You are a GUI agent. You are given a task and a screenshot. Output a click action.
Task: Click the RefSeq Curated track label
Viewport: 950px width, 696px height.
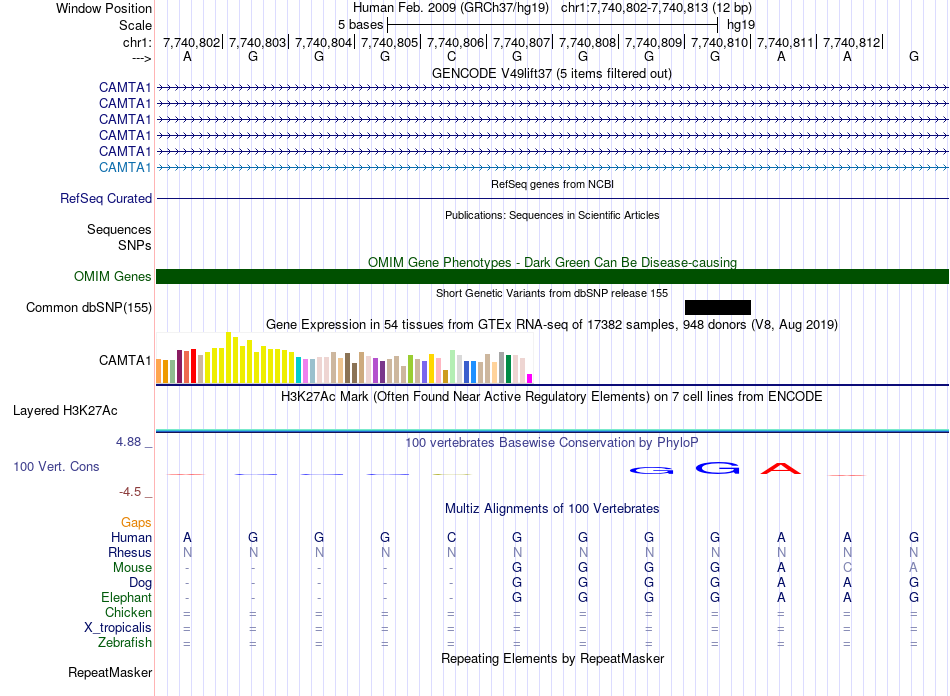coord(106,199)
